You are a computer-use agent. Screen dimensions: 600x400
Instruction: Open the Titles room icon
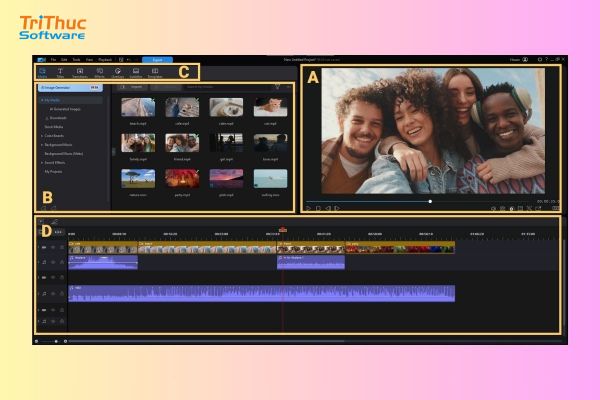pyautogui.click(x=60, y=72)
